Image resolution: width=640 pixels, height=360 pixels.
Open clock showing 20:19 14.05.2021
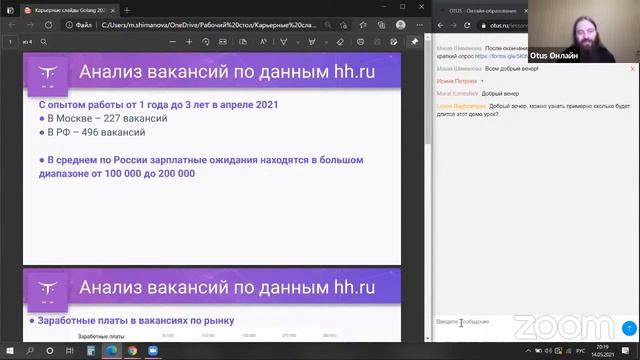(x=602, y=351)
